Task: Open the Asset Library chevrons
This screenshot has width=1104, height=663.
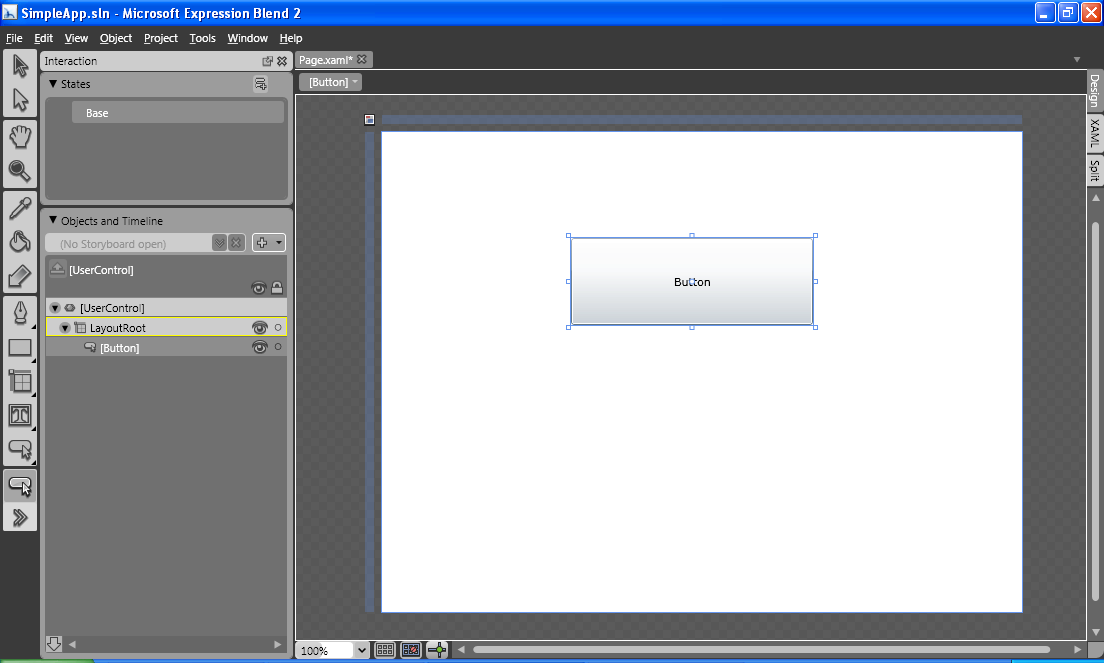Action: pos(20,516)
